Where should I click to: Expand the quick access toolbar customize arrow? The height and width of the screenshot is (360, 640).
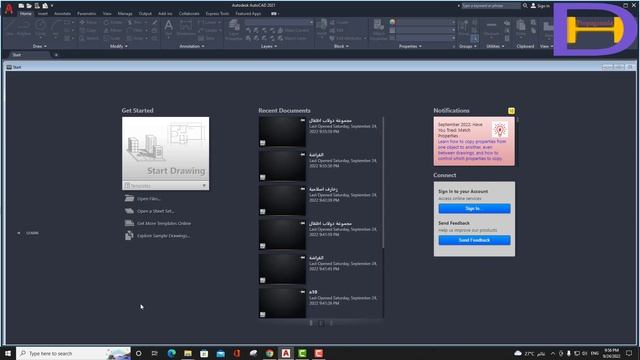pyautogui.click(x=52, y=6)
